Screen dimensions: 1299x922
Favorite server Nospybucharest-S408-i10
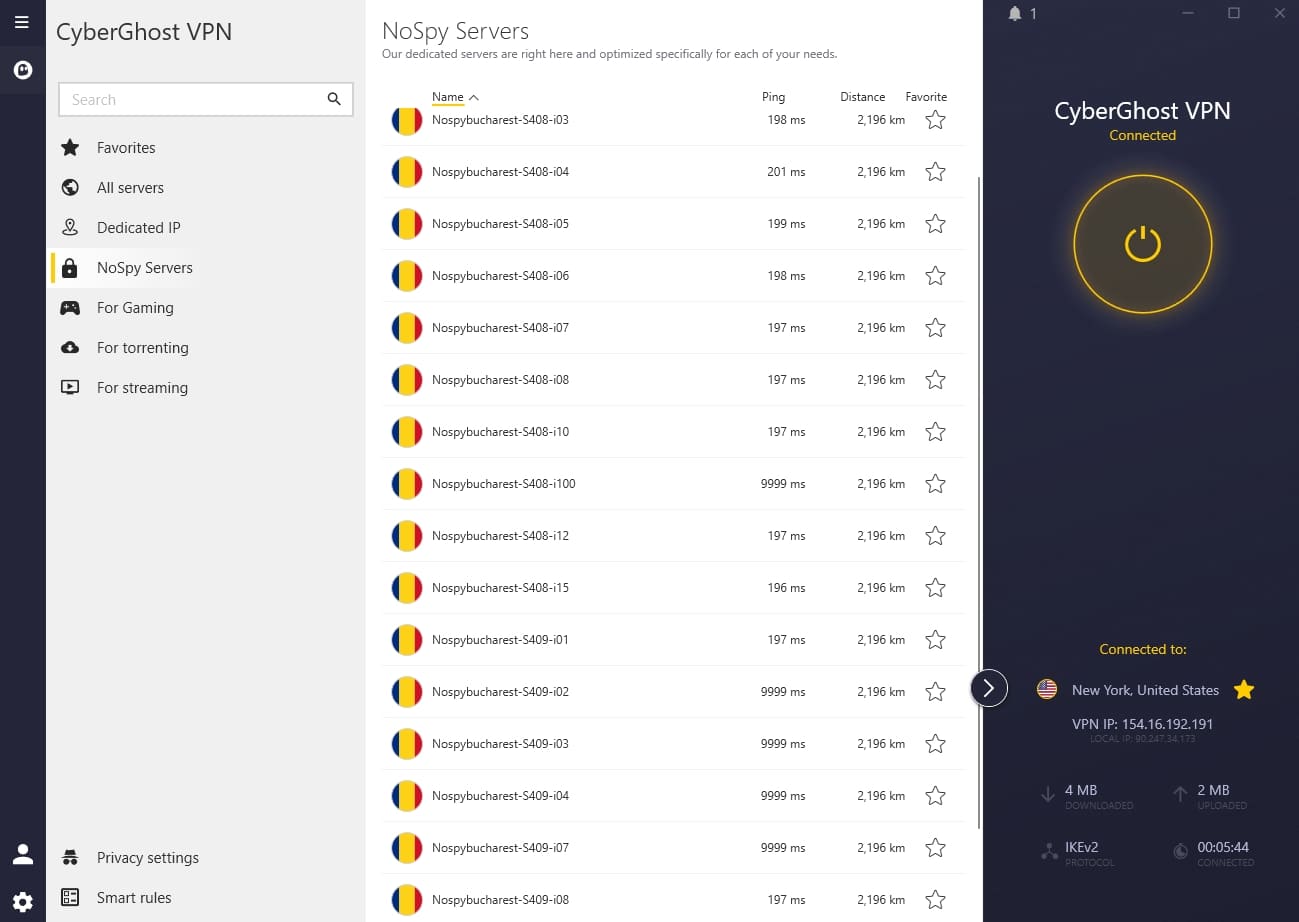935,432
